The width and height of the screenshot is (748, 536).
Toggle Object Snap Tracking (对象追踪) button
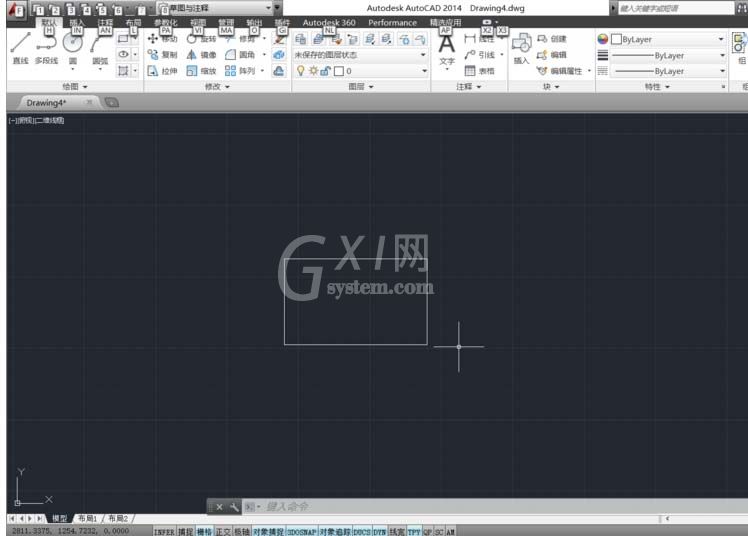click(x=335, y=532)
